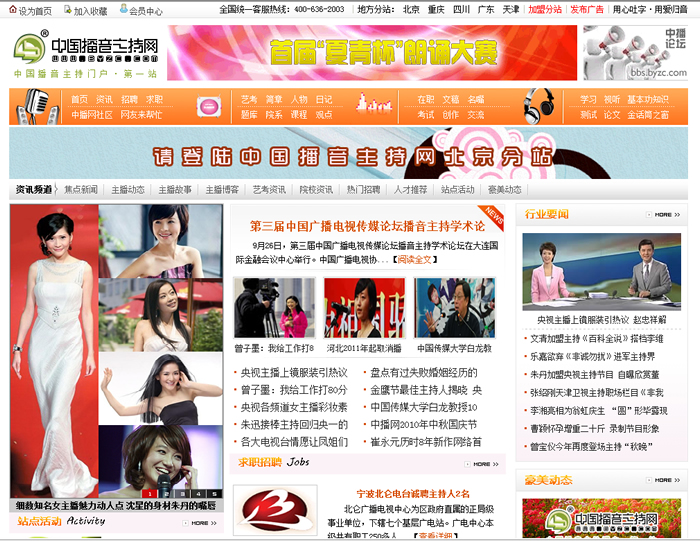Image resolution: width=700 pixels, height=541 pixels.
Task: Switch to 豪美动态 channel tab
Action: 504,190
